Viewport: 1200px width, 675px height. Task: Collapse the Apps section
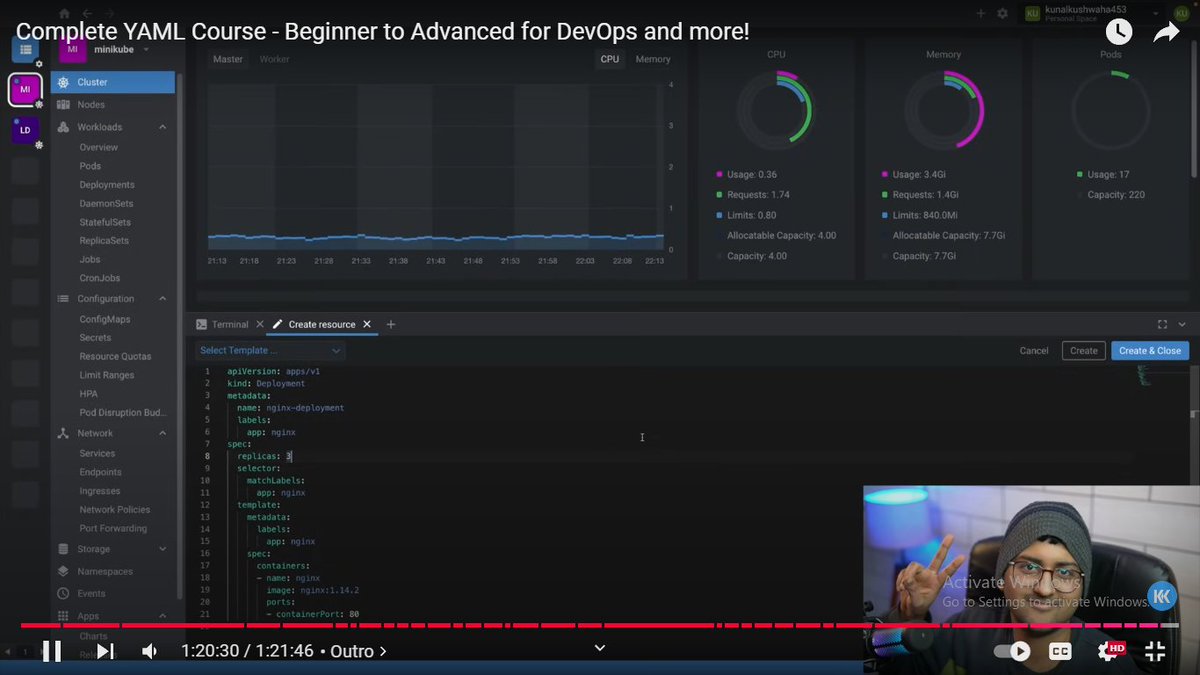pyautogui.click(x=163, y=616)
